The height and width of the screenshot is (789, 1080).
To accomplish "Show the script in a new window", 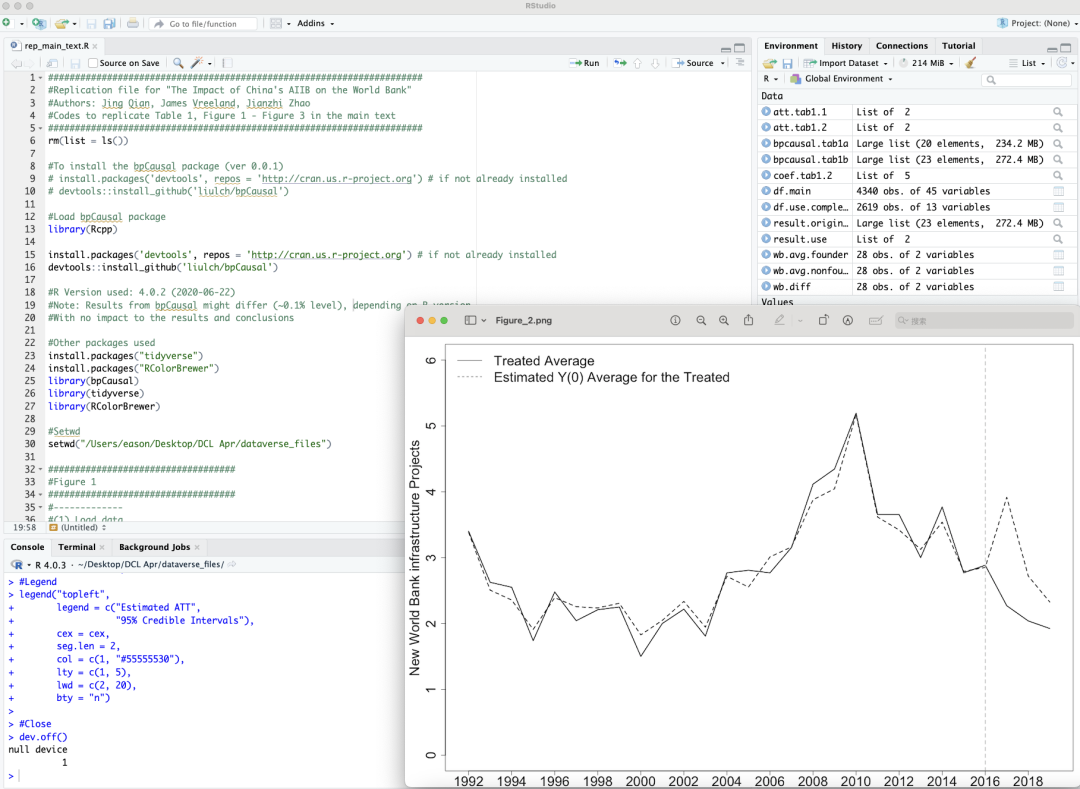I will coord(52,63).
